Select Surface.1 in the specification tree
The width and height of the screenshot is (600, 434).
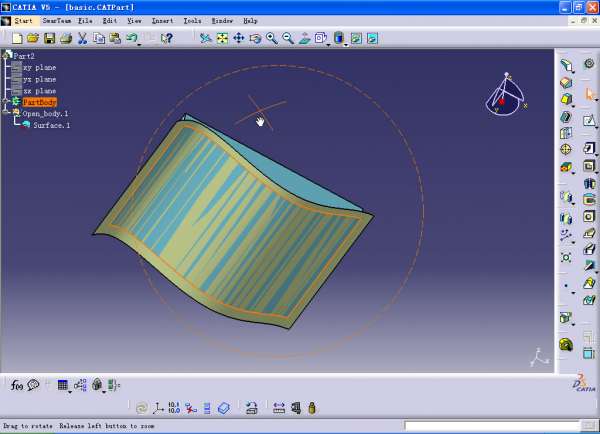click(51, 125)
